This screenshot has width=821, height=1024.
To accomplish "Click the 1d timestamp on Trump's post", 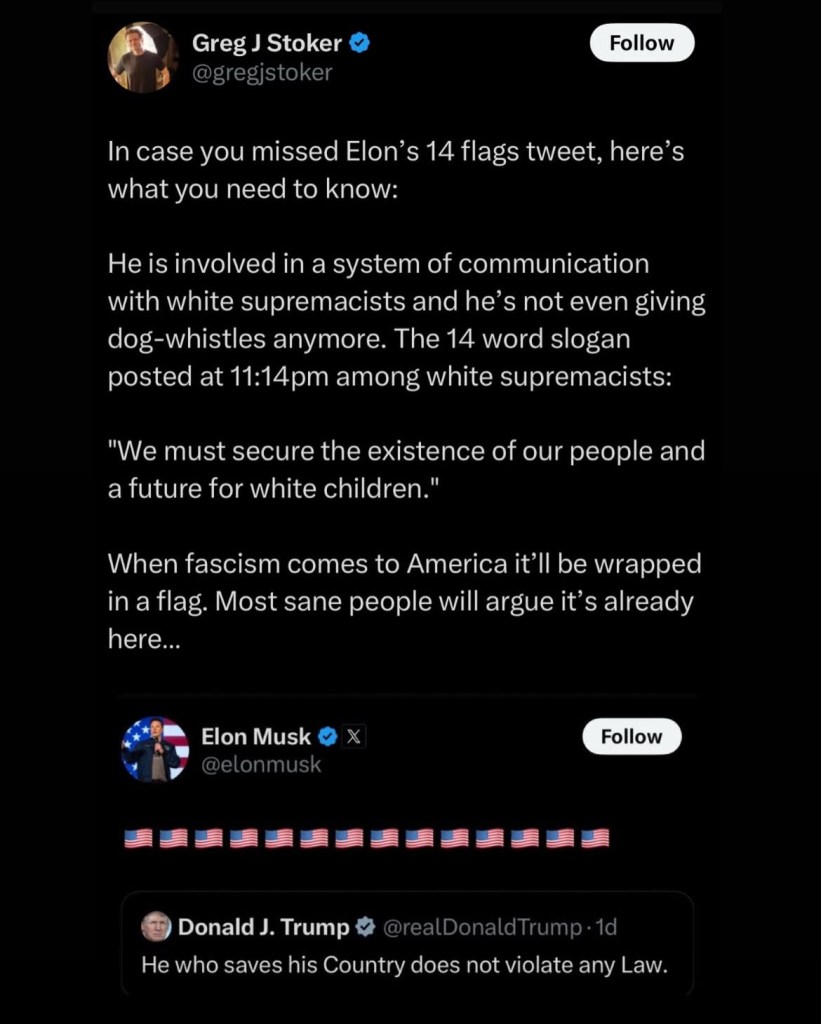I will pos(606,927).
